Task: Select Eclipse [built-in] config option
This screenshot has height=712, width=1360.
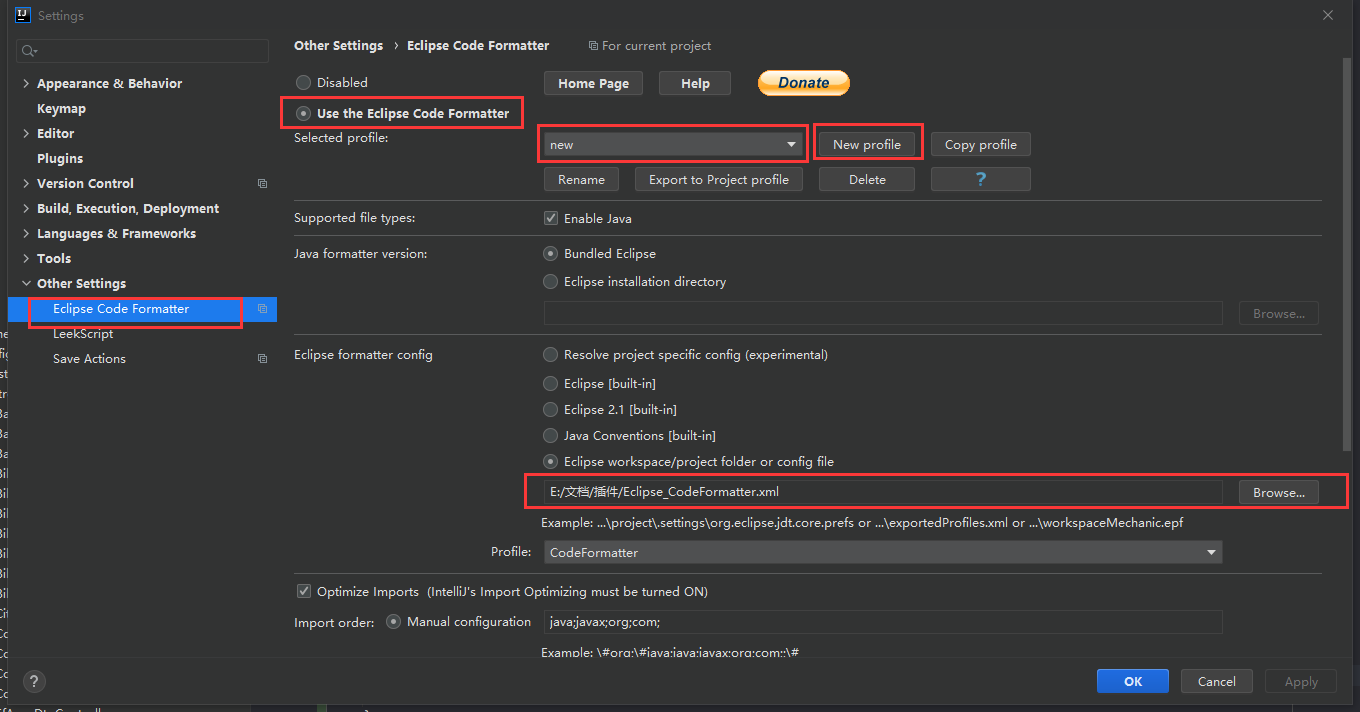Action: 551,384
